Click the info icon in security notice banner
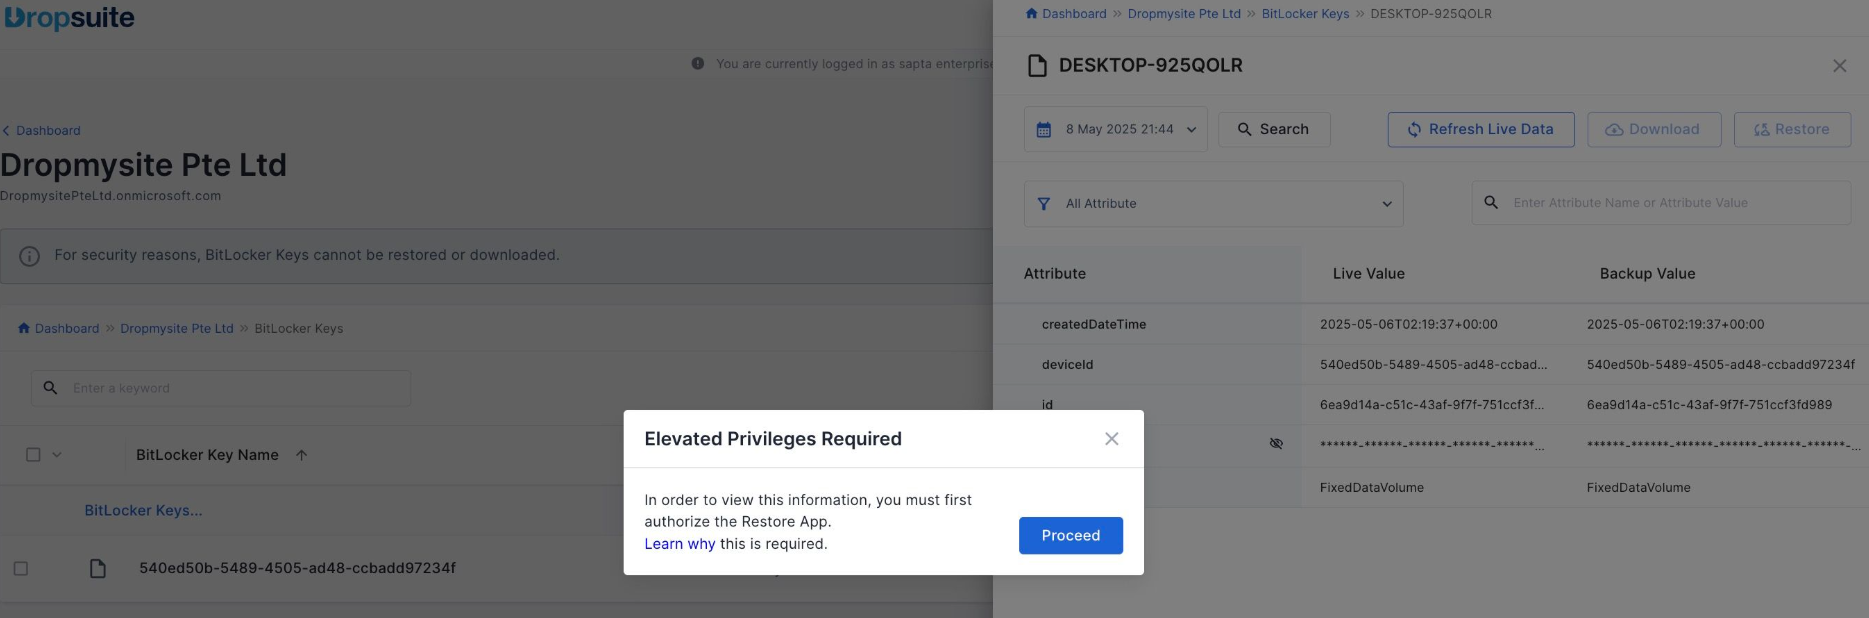Screen dimensions: 1869x618 pos(30,256)
